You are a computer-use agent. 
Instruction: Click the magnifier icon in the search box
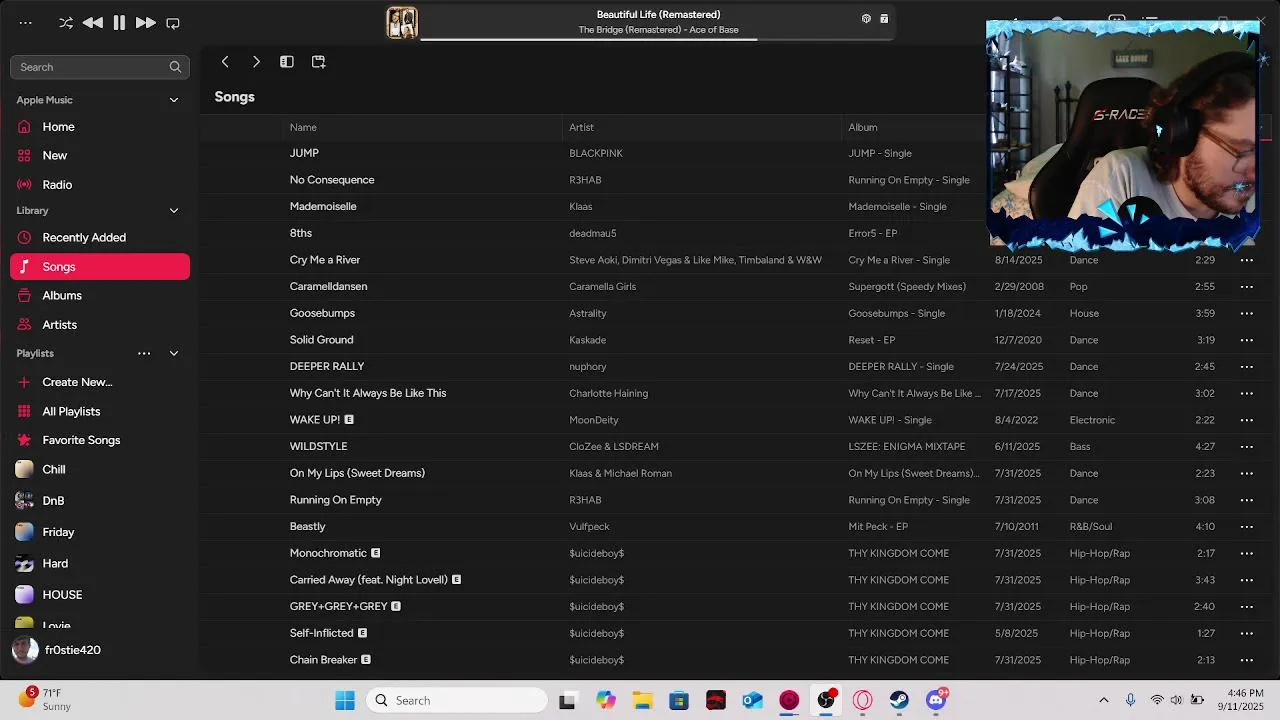tap(175, 67)
